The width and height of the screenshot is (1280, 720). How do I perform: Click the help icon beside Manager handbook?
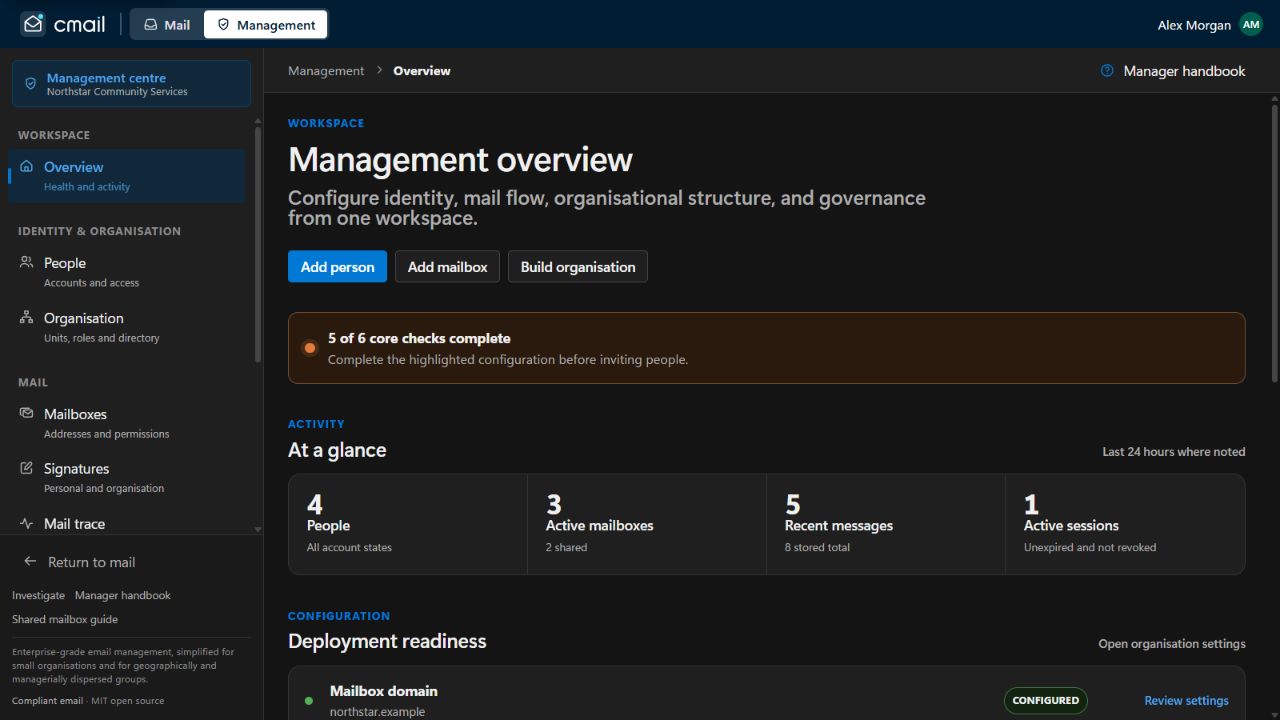pos(1107,71)
